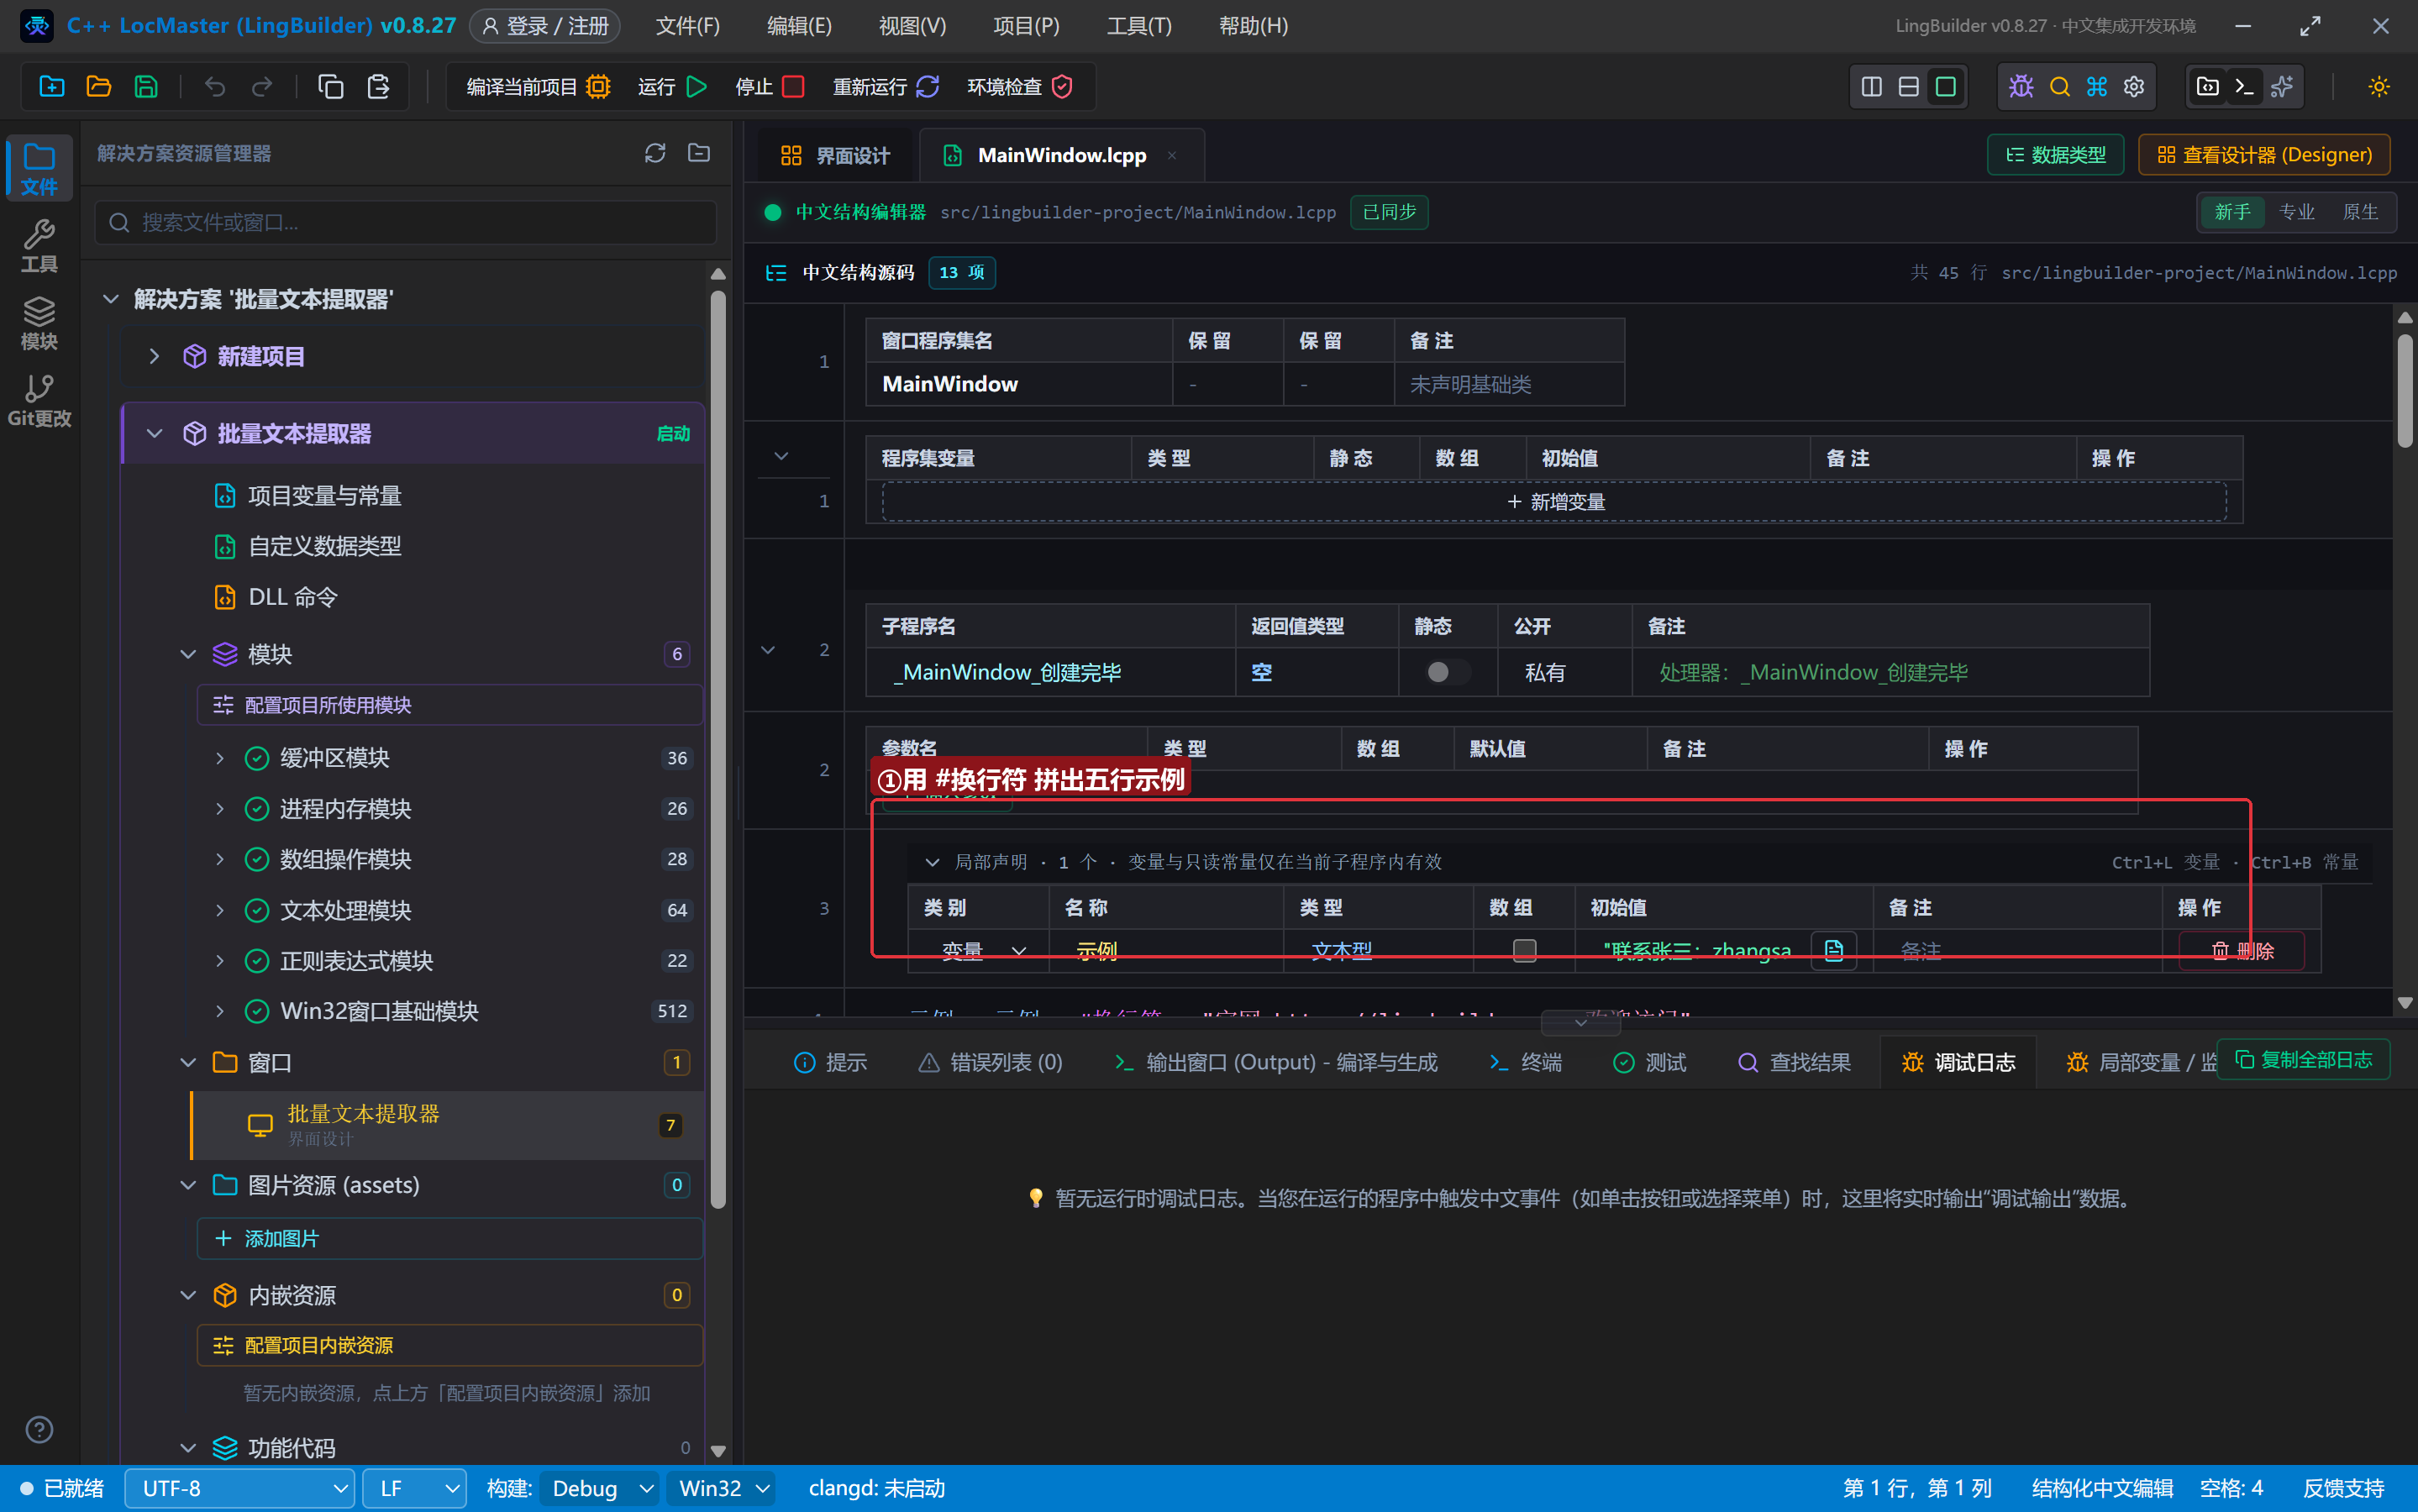Image resolution: width=2418 pixels, height=1512 pixels.
Task: Open the Git更改 sidebar panel
Action: pos(39,400)
